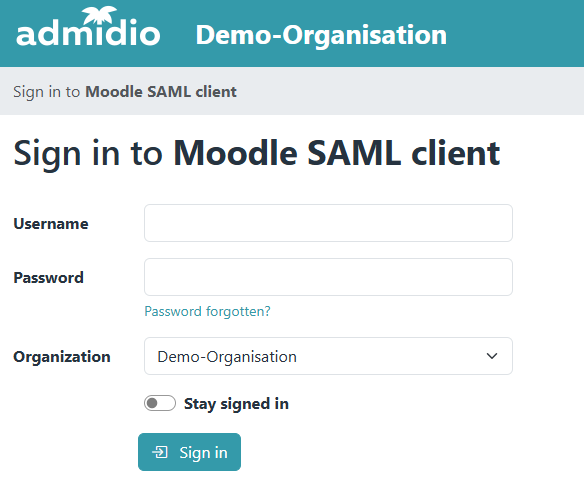
Task: Click the palm tree icon above admidio
Action: 99,15
